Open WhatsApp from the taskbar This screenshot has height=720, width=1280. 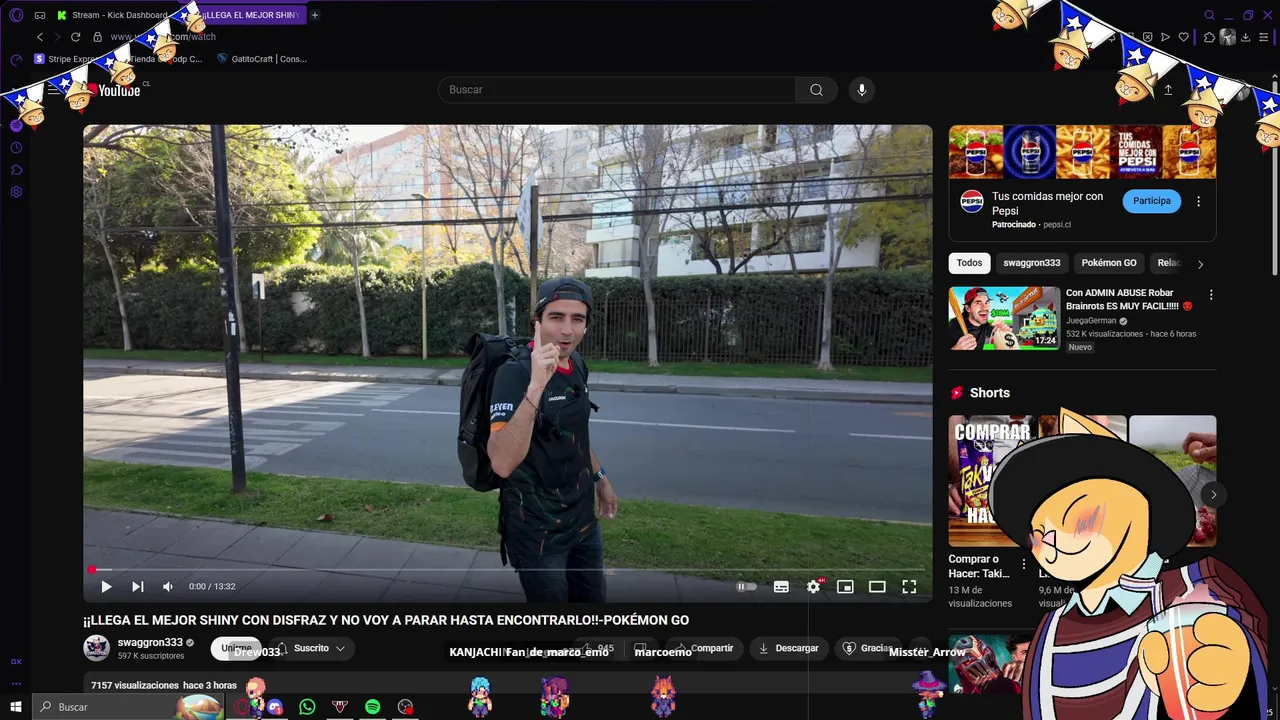point(307,707)
